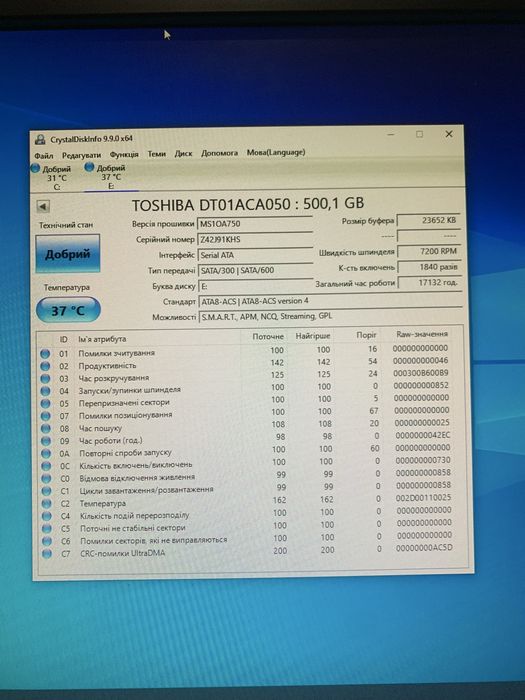Open the Функція menu
Viewport: 525px width, 700px height.
[124, 154]
